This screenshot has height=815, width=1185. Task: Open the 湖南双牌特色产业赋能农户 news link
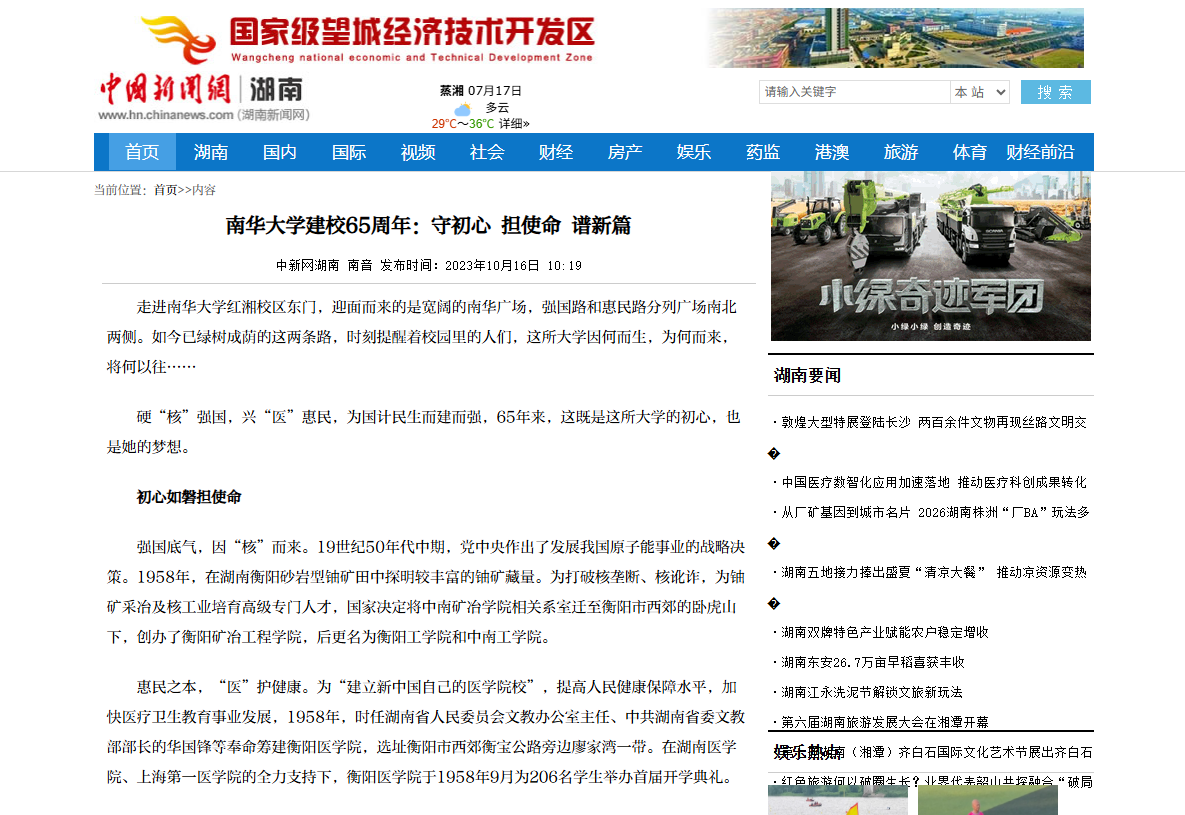(885, 632)
